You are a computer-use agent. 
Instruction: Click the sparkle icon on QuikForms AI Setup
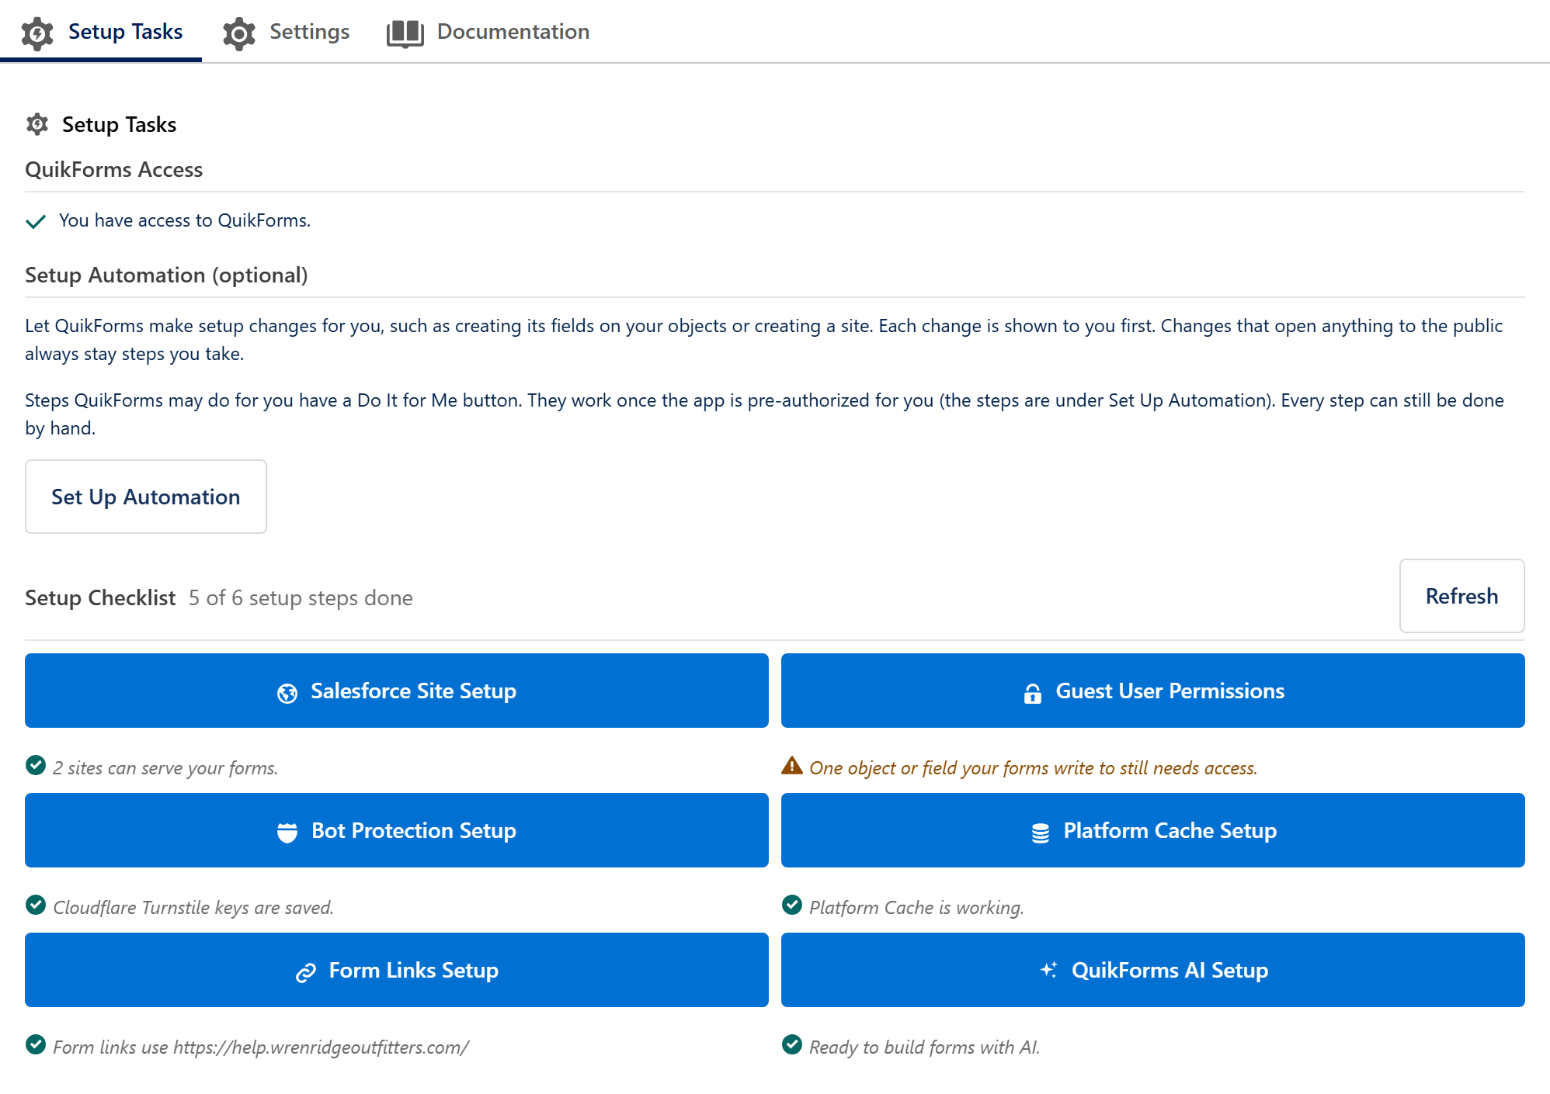(x=1048, y=970)
